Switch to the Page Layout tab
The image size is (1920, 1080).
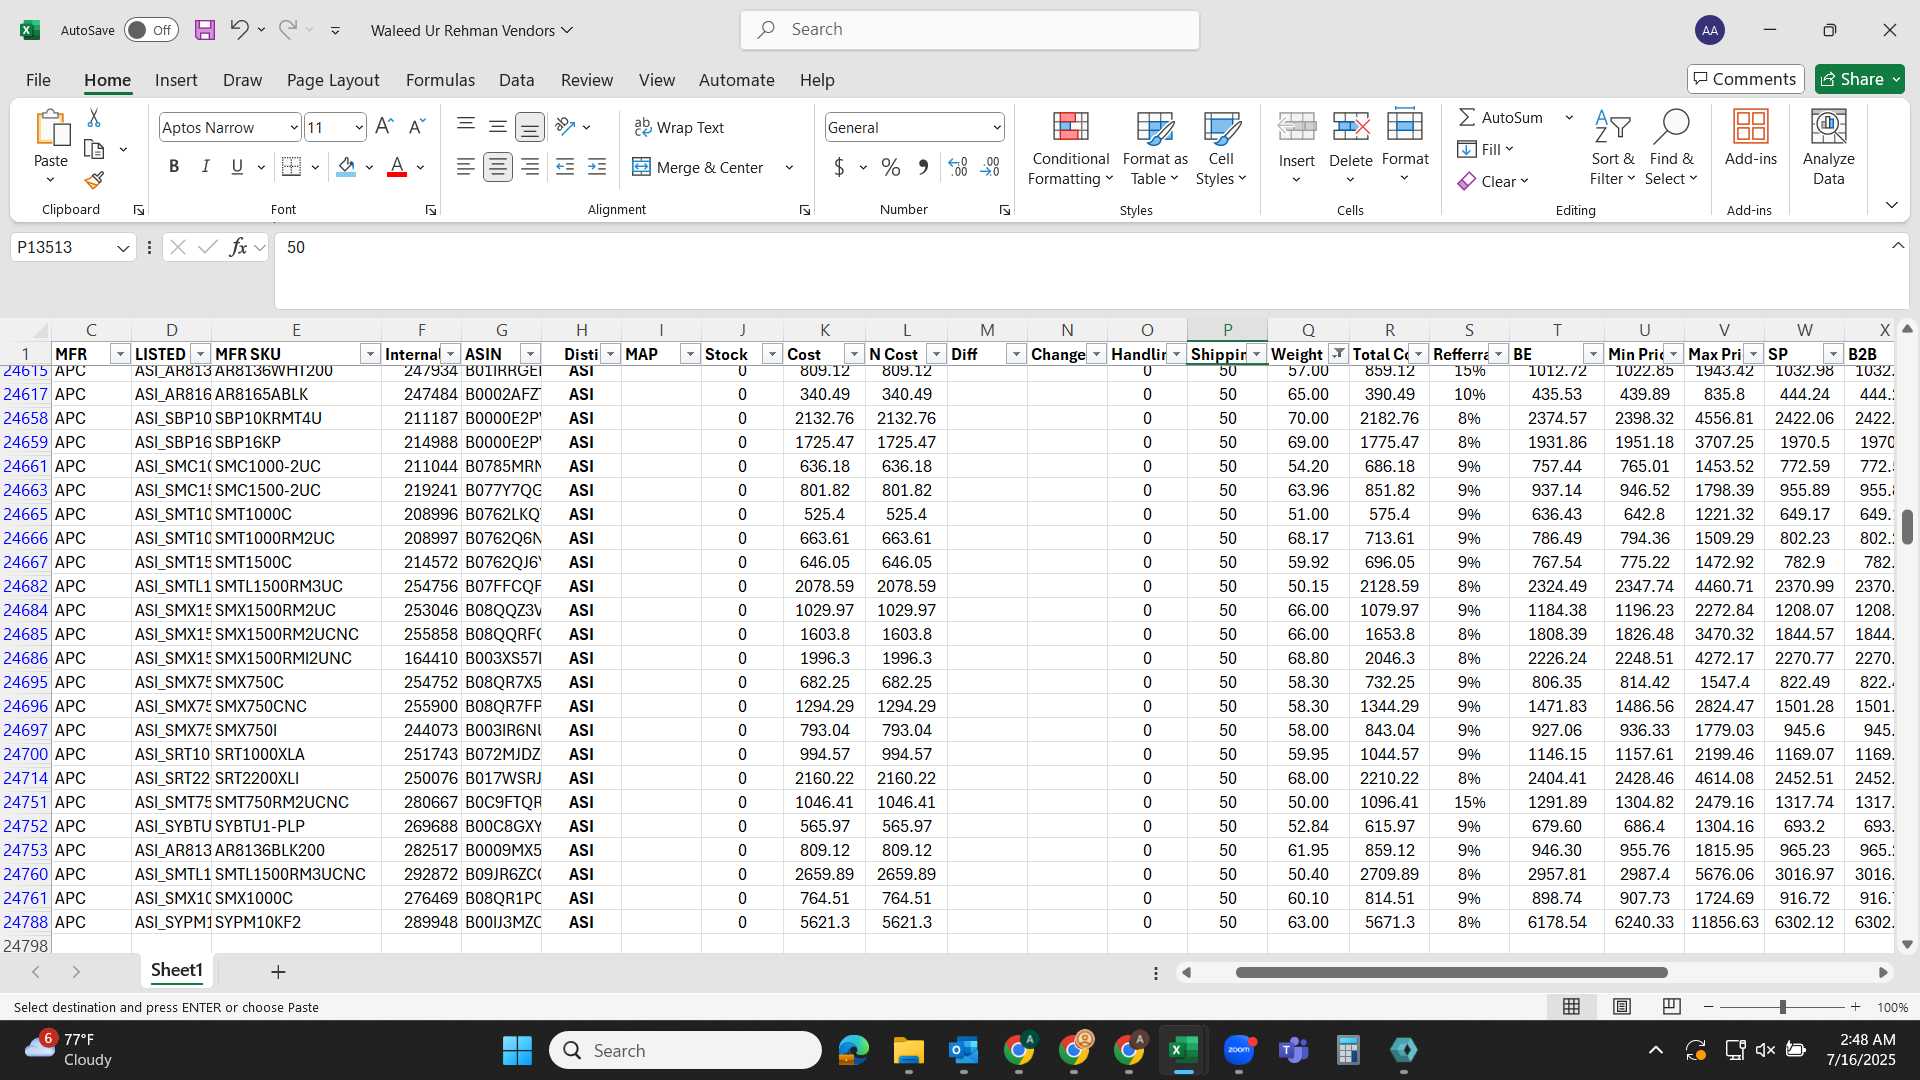(x=333, y=79)
